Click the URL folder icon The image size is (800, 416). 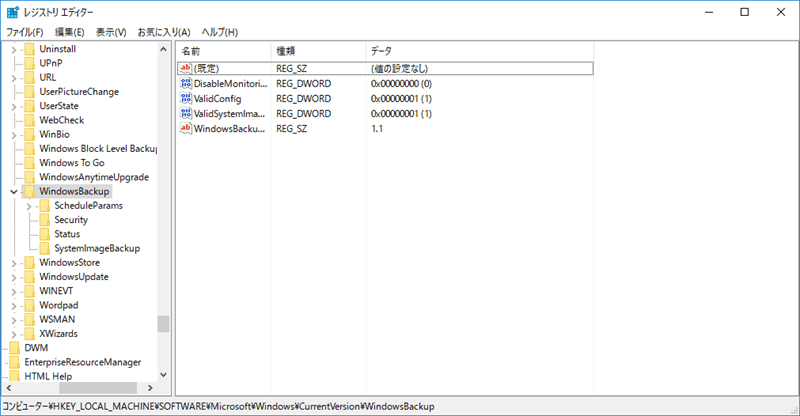(30, 78)
